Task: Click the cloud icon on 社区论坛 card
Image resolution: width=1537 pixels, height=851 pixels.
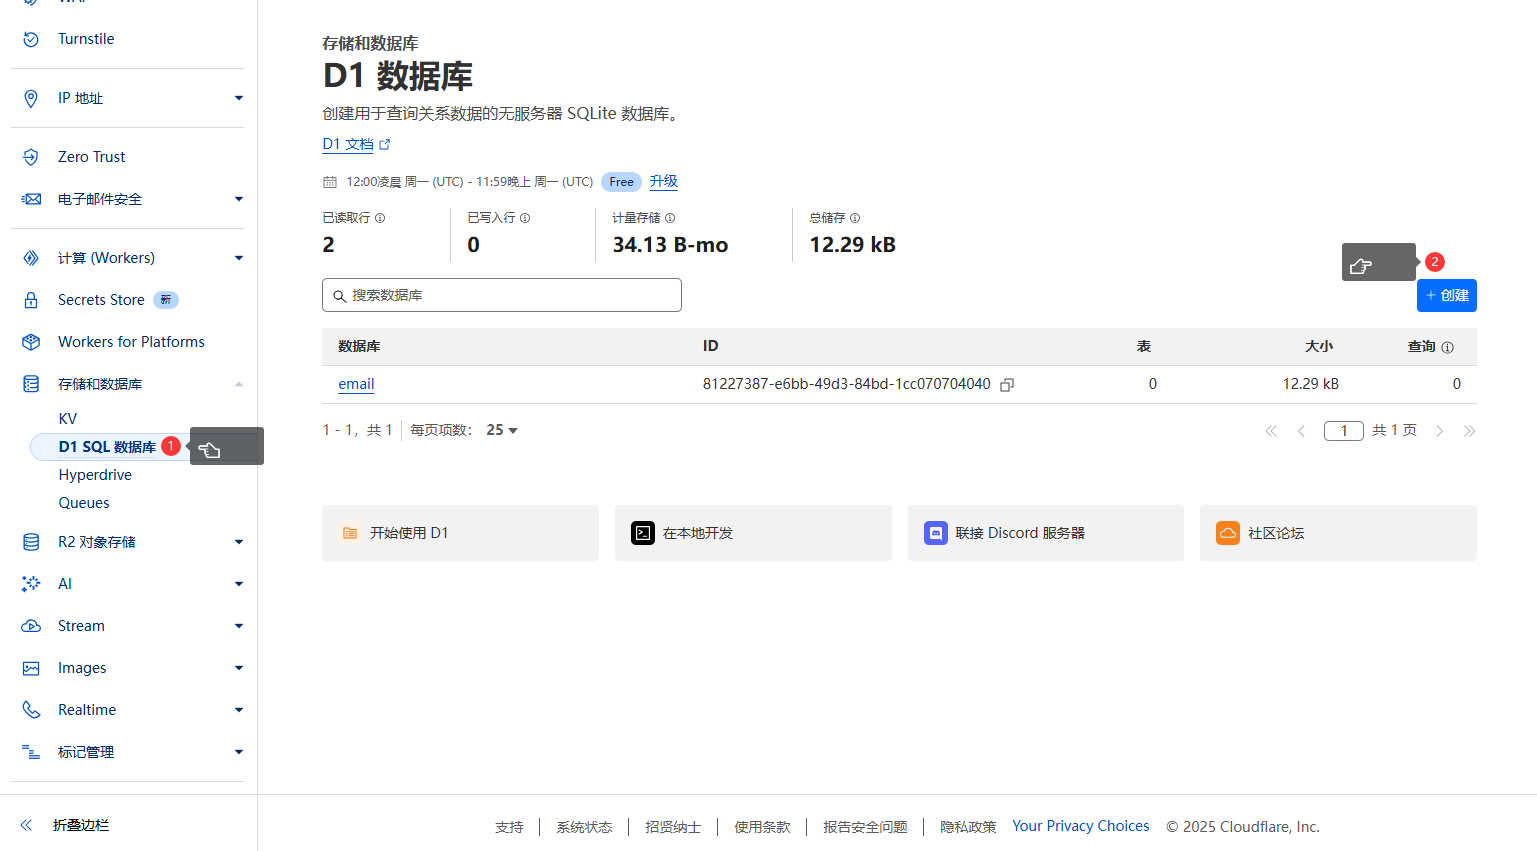Action: click(1227, 533)
